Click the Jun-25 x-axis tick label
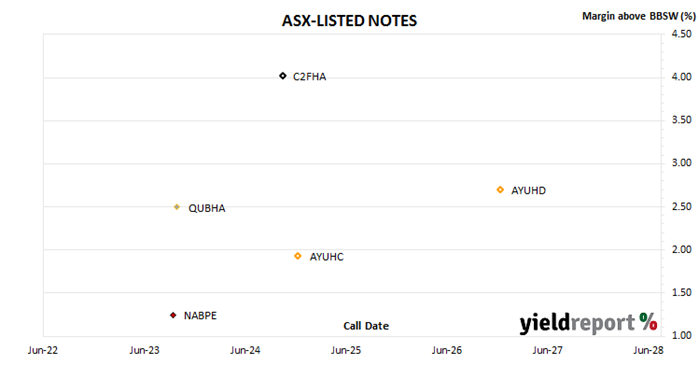The image size is (699, 365). pyautogui.click(x=346, y=350)
